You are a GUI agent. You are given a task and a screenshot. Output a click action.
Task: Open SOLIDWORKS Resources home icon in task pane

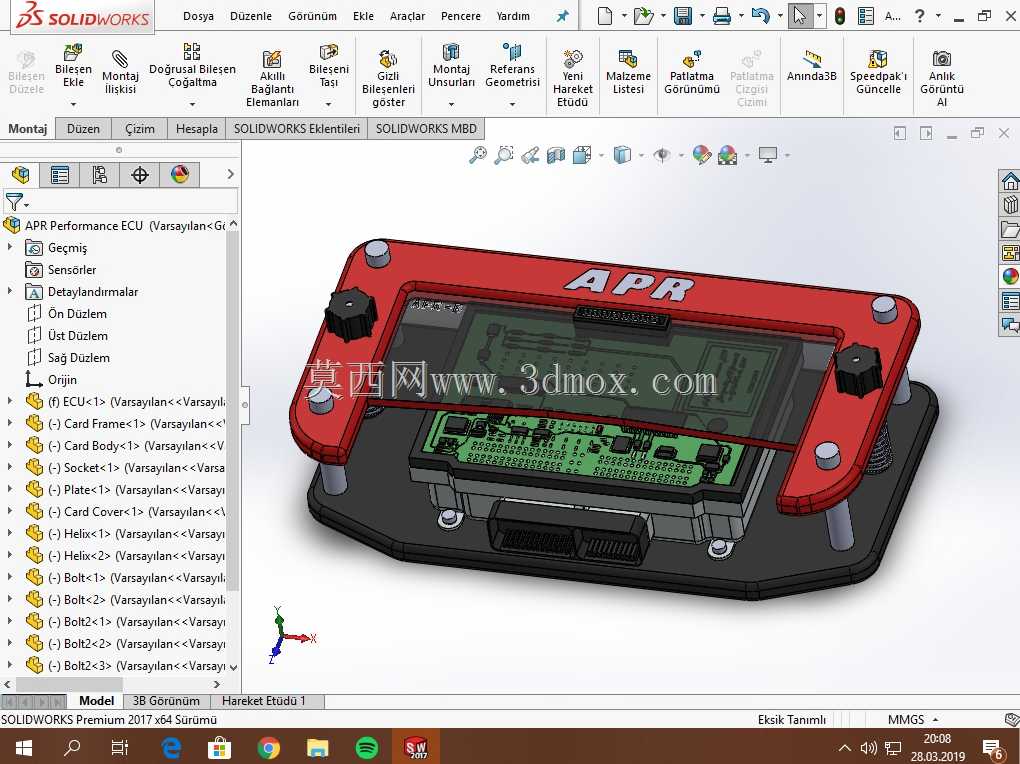pyautogui.click(x=1010, y=181)
